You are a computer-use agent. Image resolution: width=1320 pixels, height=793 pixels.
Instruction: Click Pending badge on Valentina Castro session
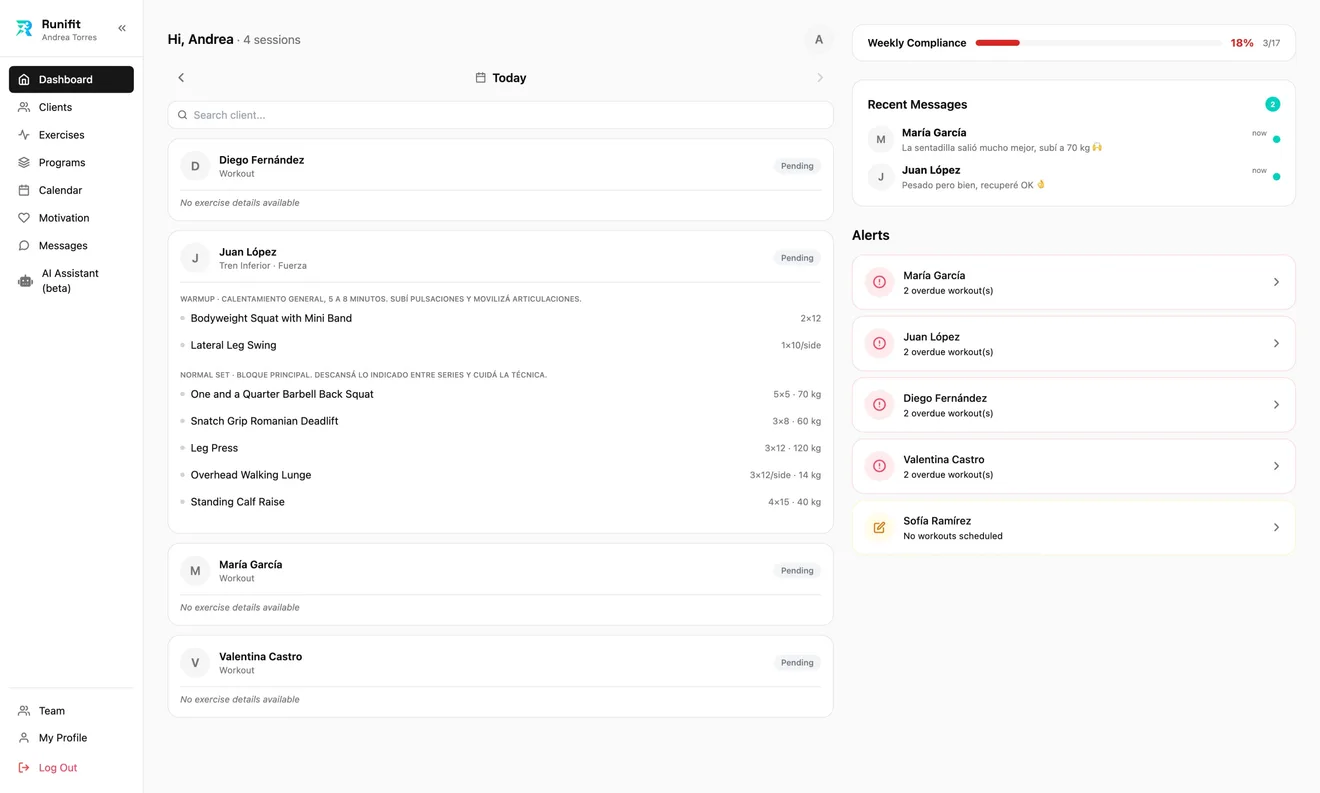[797, 663]
